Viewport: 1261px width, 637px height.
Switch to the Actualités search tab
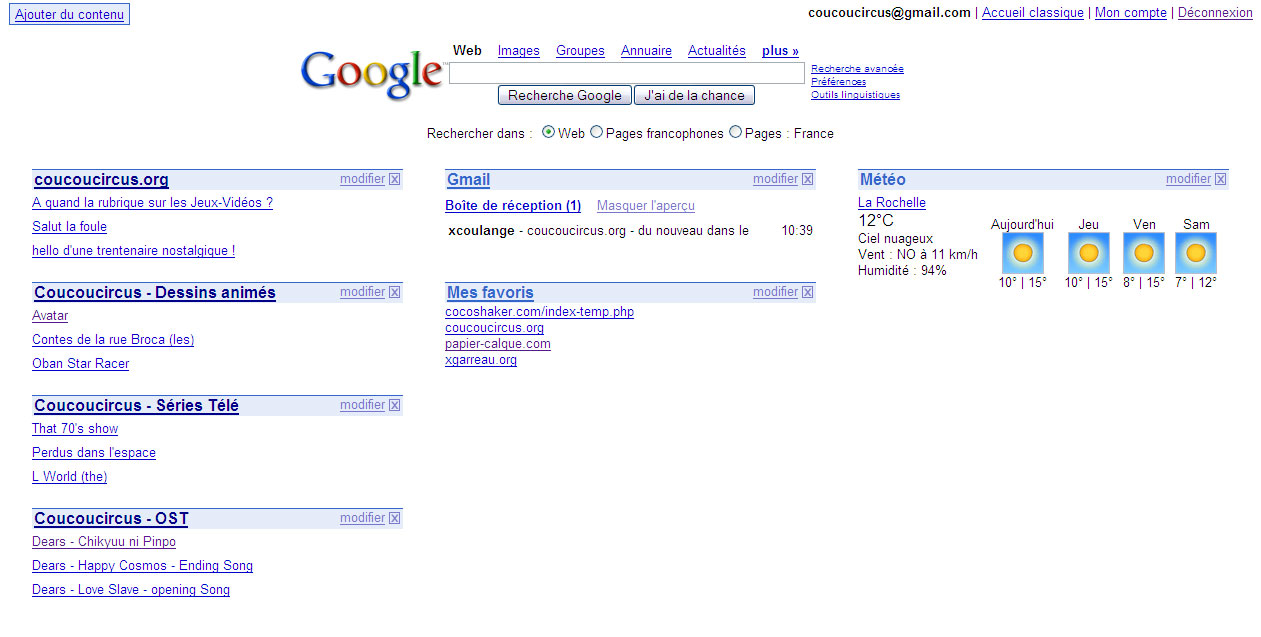pos(717,51)
